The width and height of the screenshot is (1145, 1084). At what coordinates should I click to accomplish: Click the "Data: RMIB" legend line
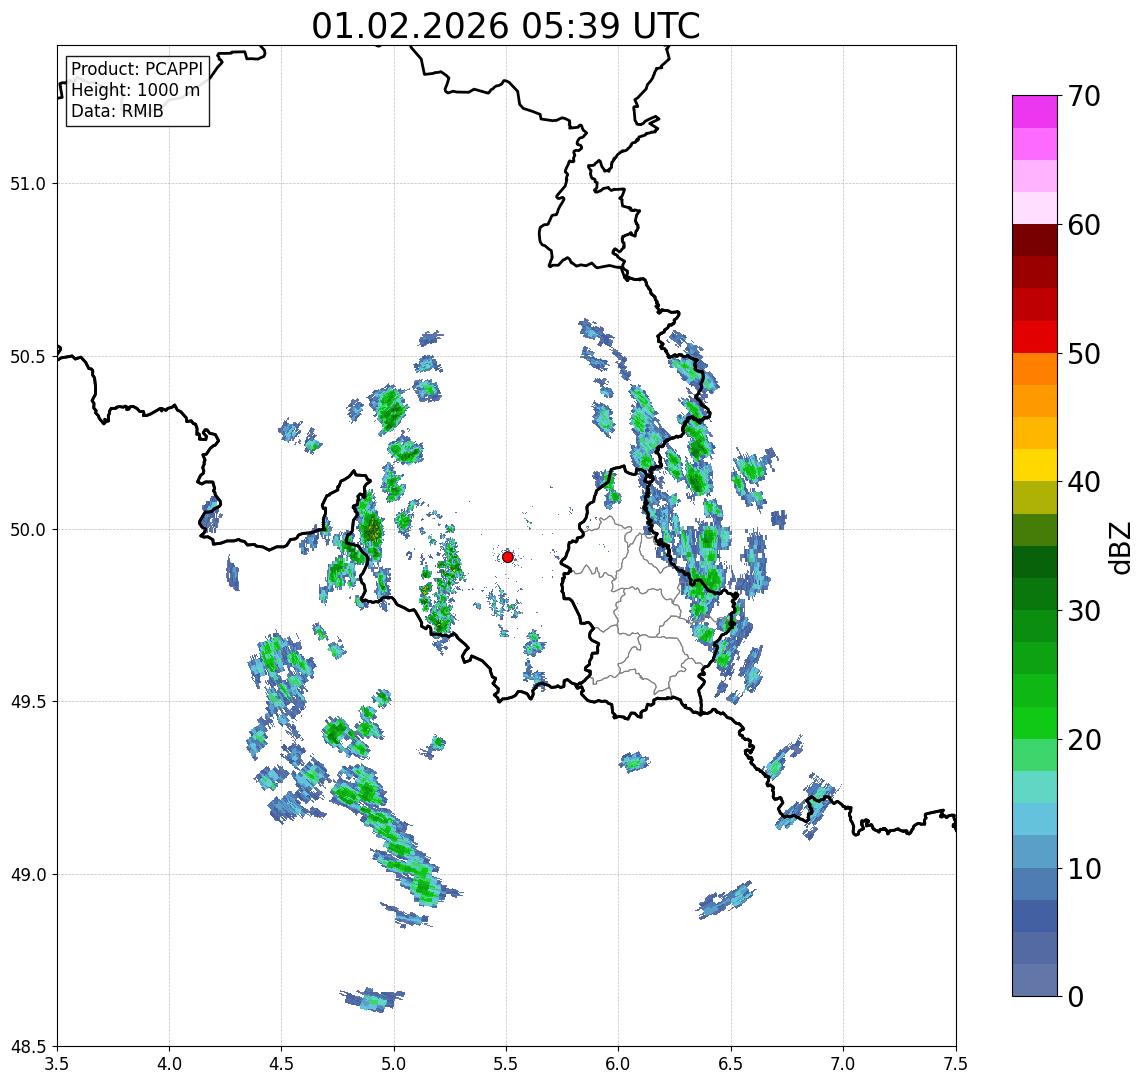coord(117,112)
